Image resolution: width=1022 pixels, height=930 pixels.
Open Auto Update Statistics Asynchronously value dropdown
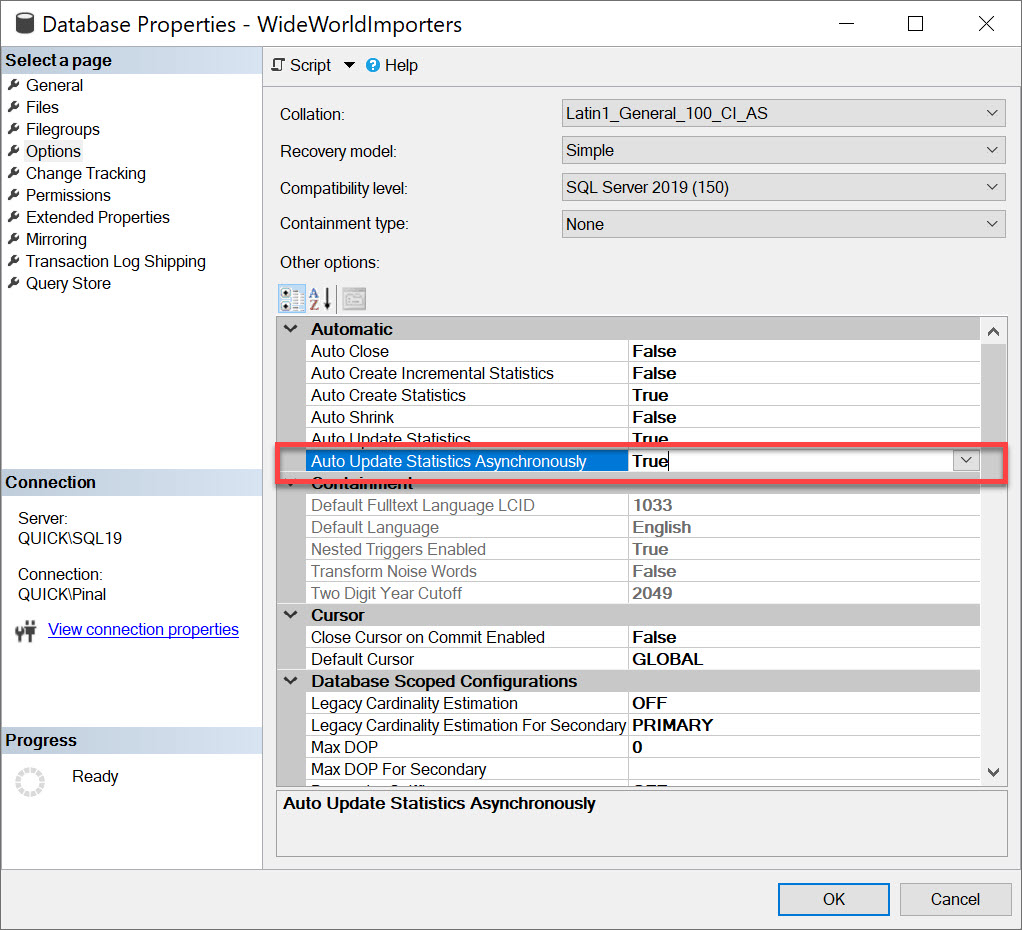click(x=966, y=461)
